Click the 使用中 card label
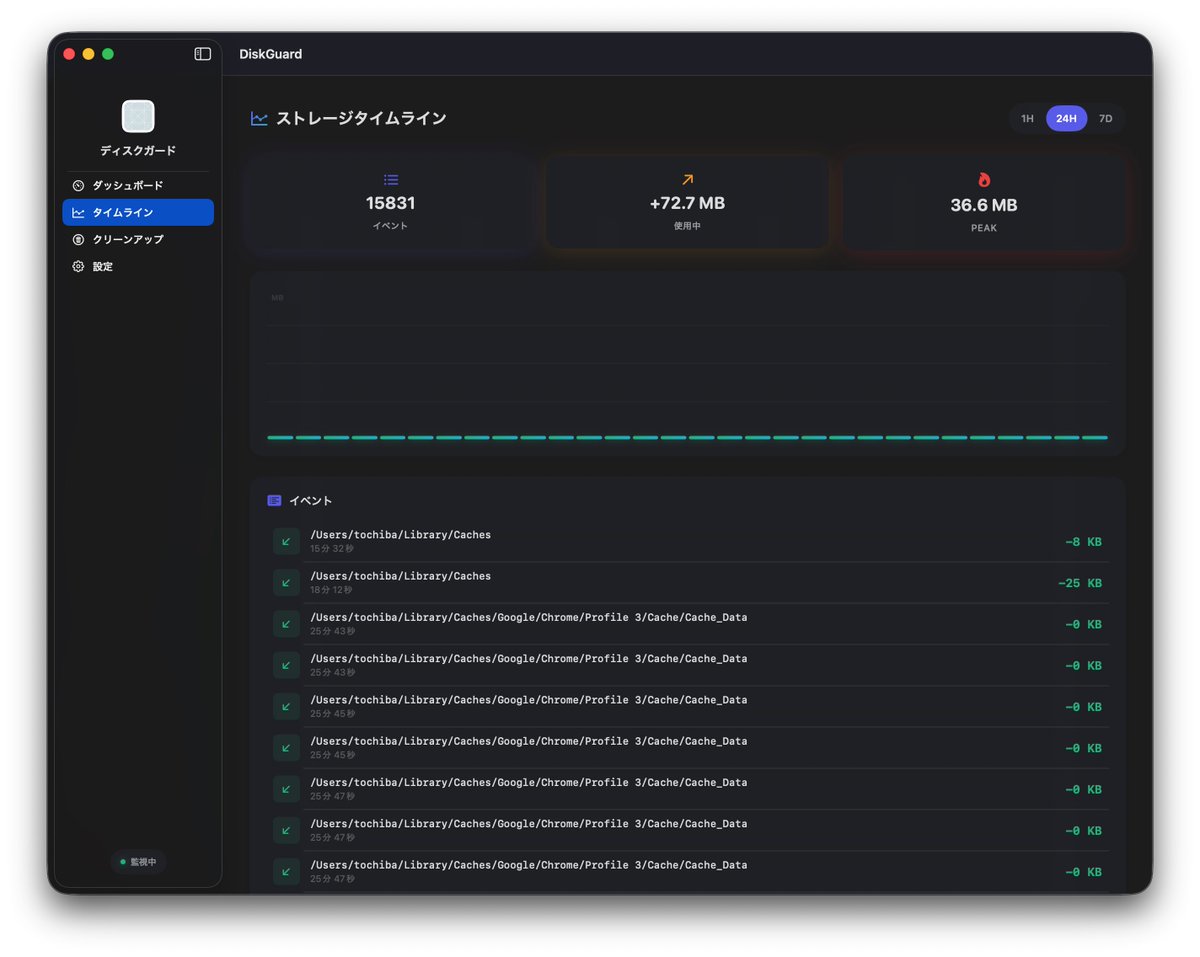The height and width of the screenshot is (957, 1200). [x=687, y=226]
